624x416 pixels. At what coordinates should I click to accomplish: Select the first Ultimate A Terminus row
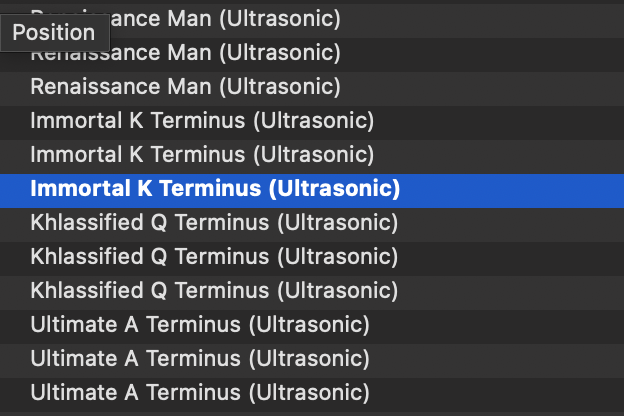point(200,325)
